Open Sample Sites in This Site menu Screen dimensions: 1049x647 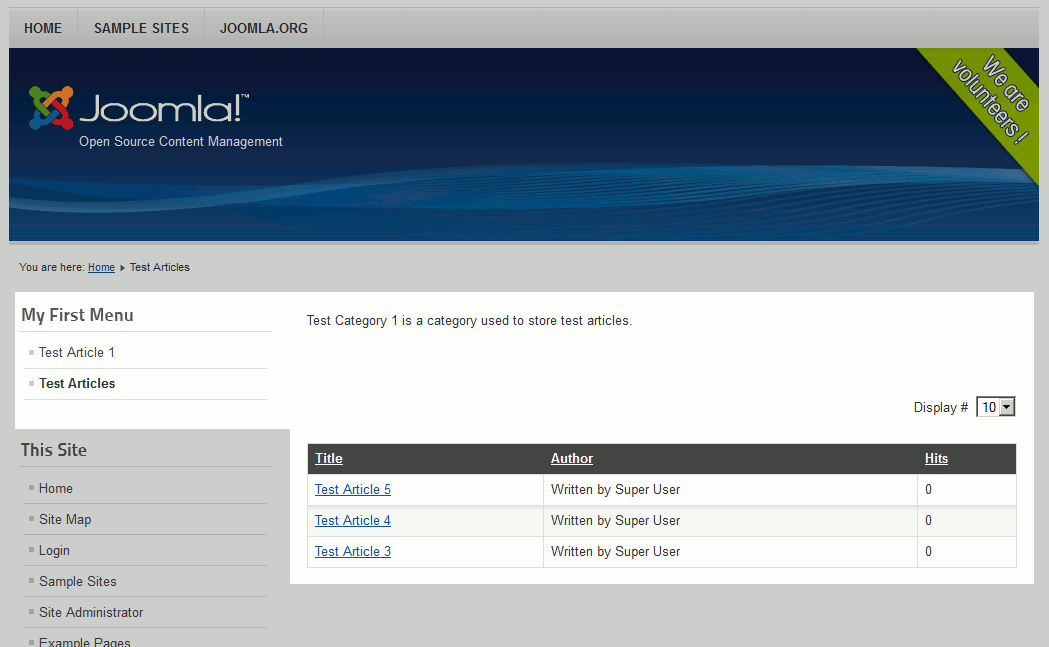click(78, 581)
